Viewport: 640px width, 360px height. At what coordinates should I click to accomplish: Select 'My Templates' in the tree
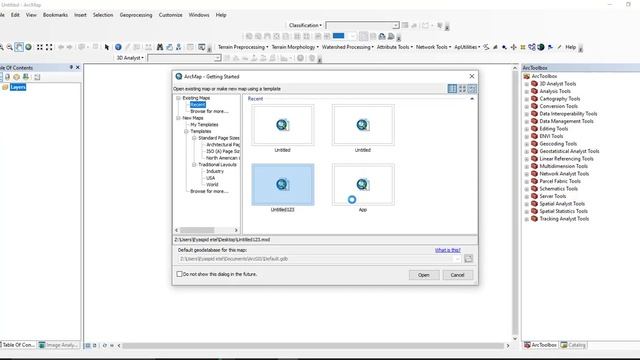click(204, 124)
